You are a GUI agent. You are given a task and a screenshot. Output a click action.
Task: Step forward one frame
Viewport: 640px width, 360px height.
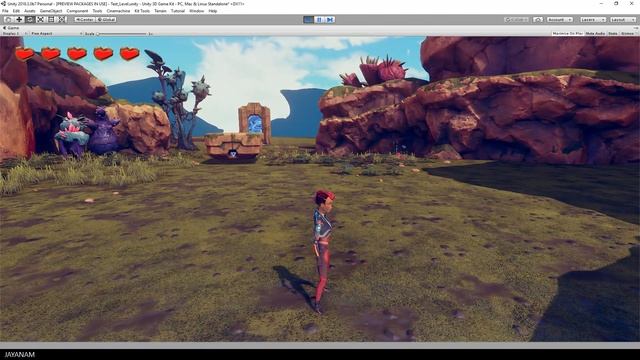[330, 20]
